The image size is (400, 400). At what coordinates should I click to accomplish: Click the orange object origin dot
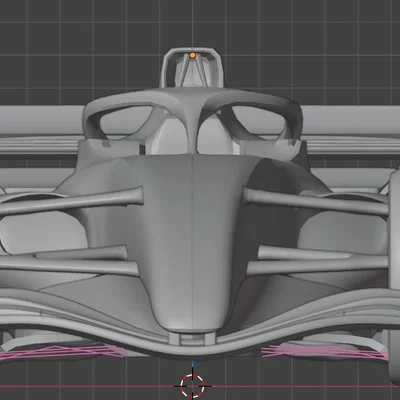tap(193, 55)
